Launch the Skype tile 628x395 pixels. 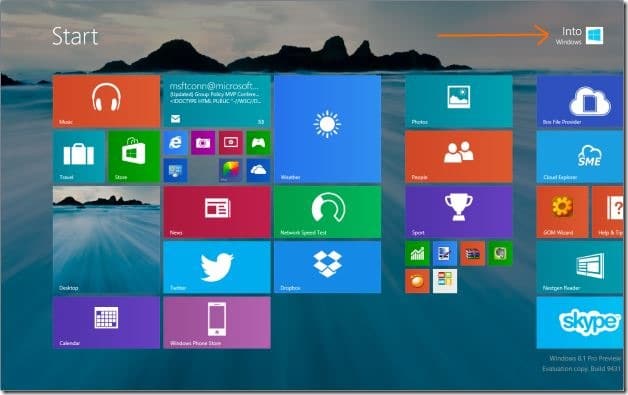580,322
